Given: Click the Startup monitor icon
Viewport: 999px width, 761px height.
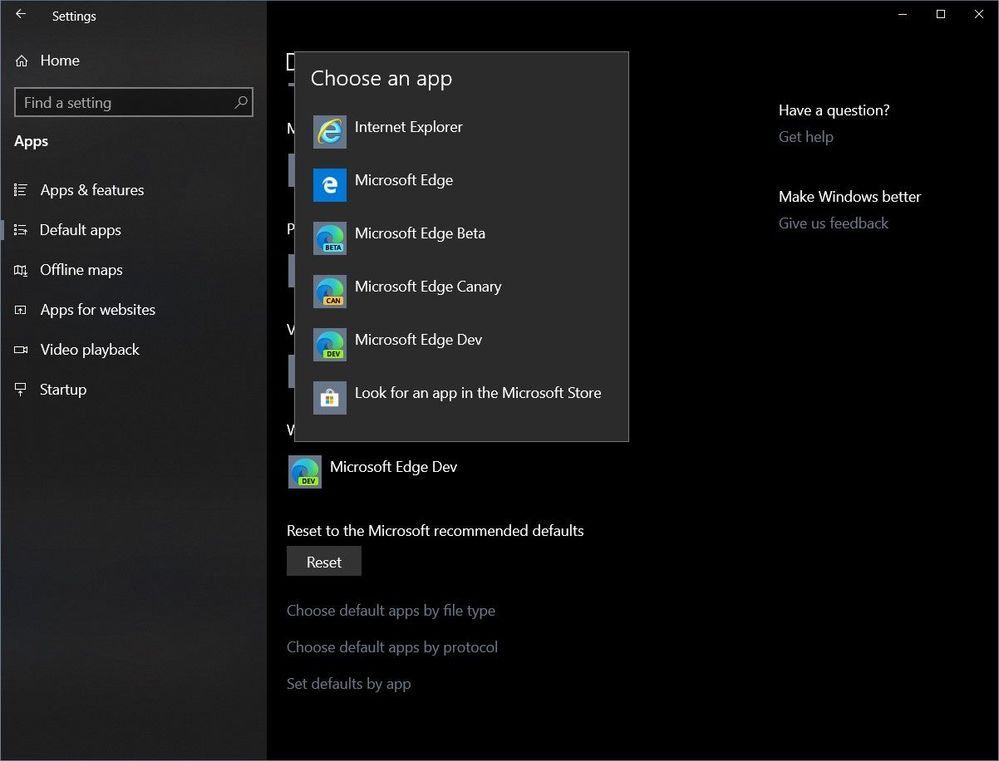Looking at the screenshot, I should [20, 389].
